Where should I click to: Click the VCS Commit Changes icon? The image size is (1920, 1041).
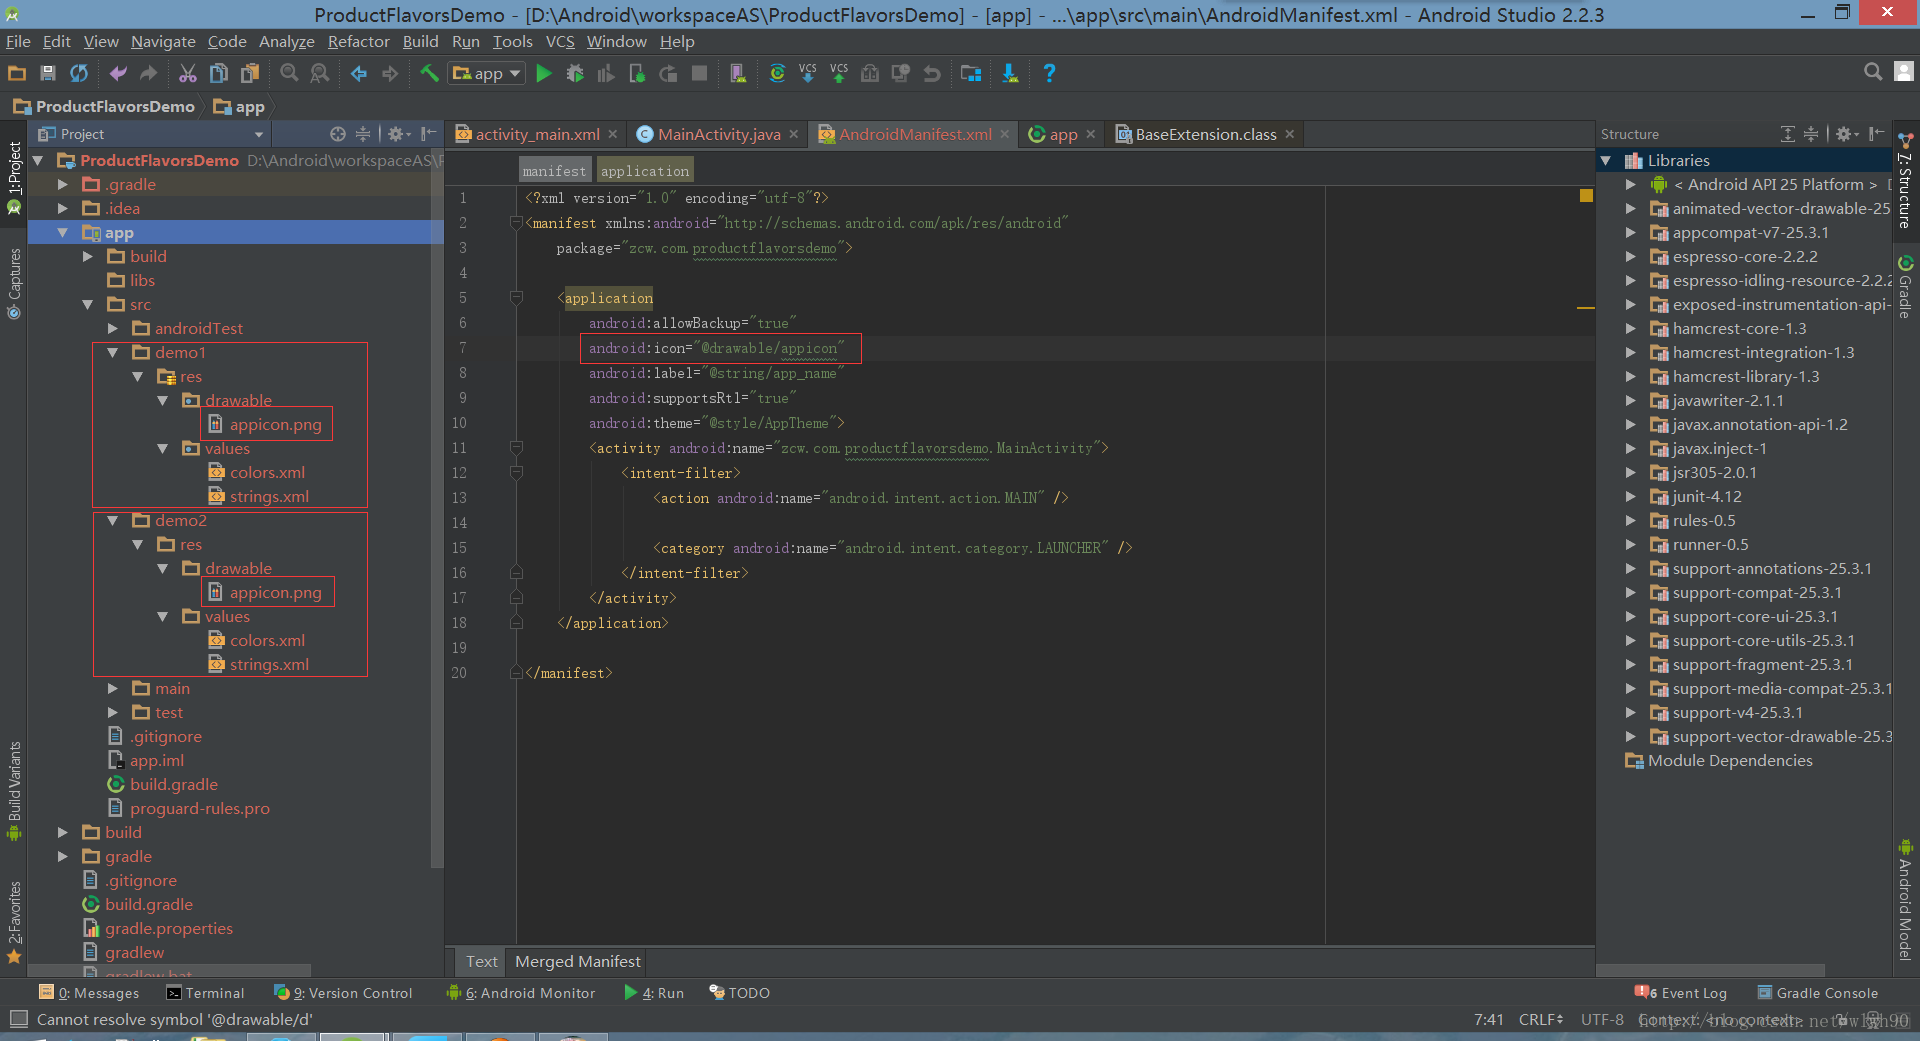click(x=839, y=73)
